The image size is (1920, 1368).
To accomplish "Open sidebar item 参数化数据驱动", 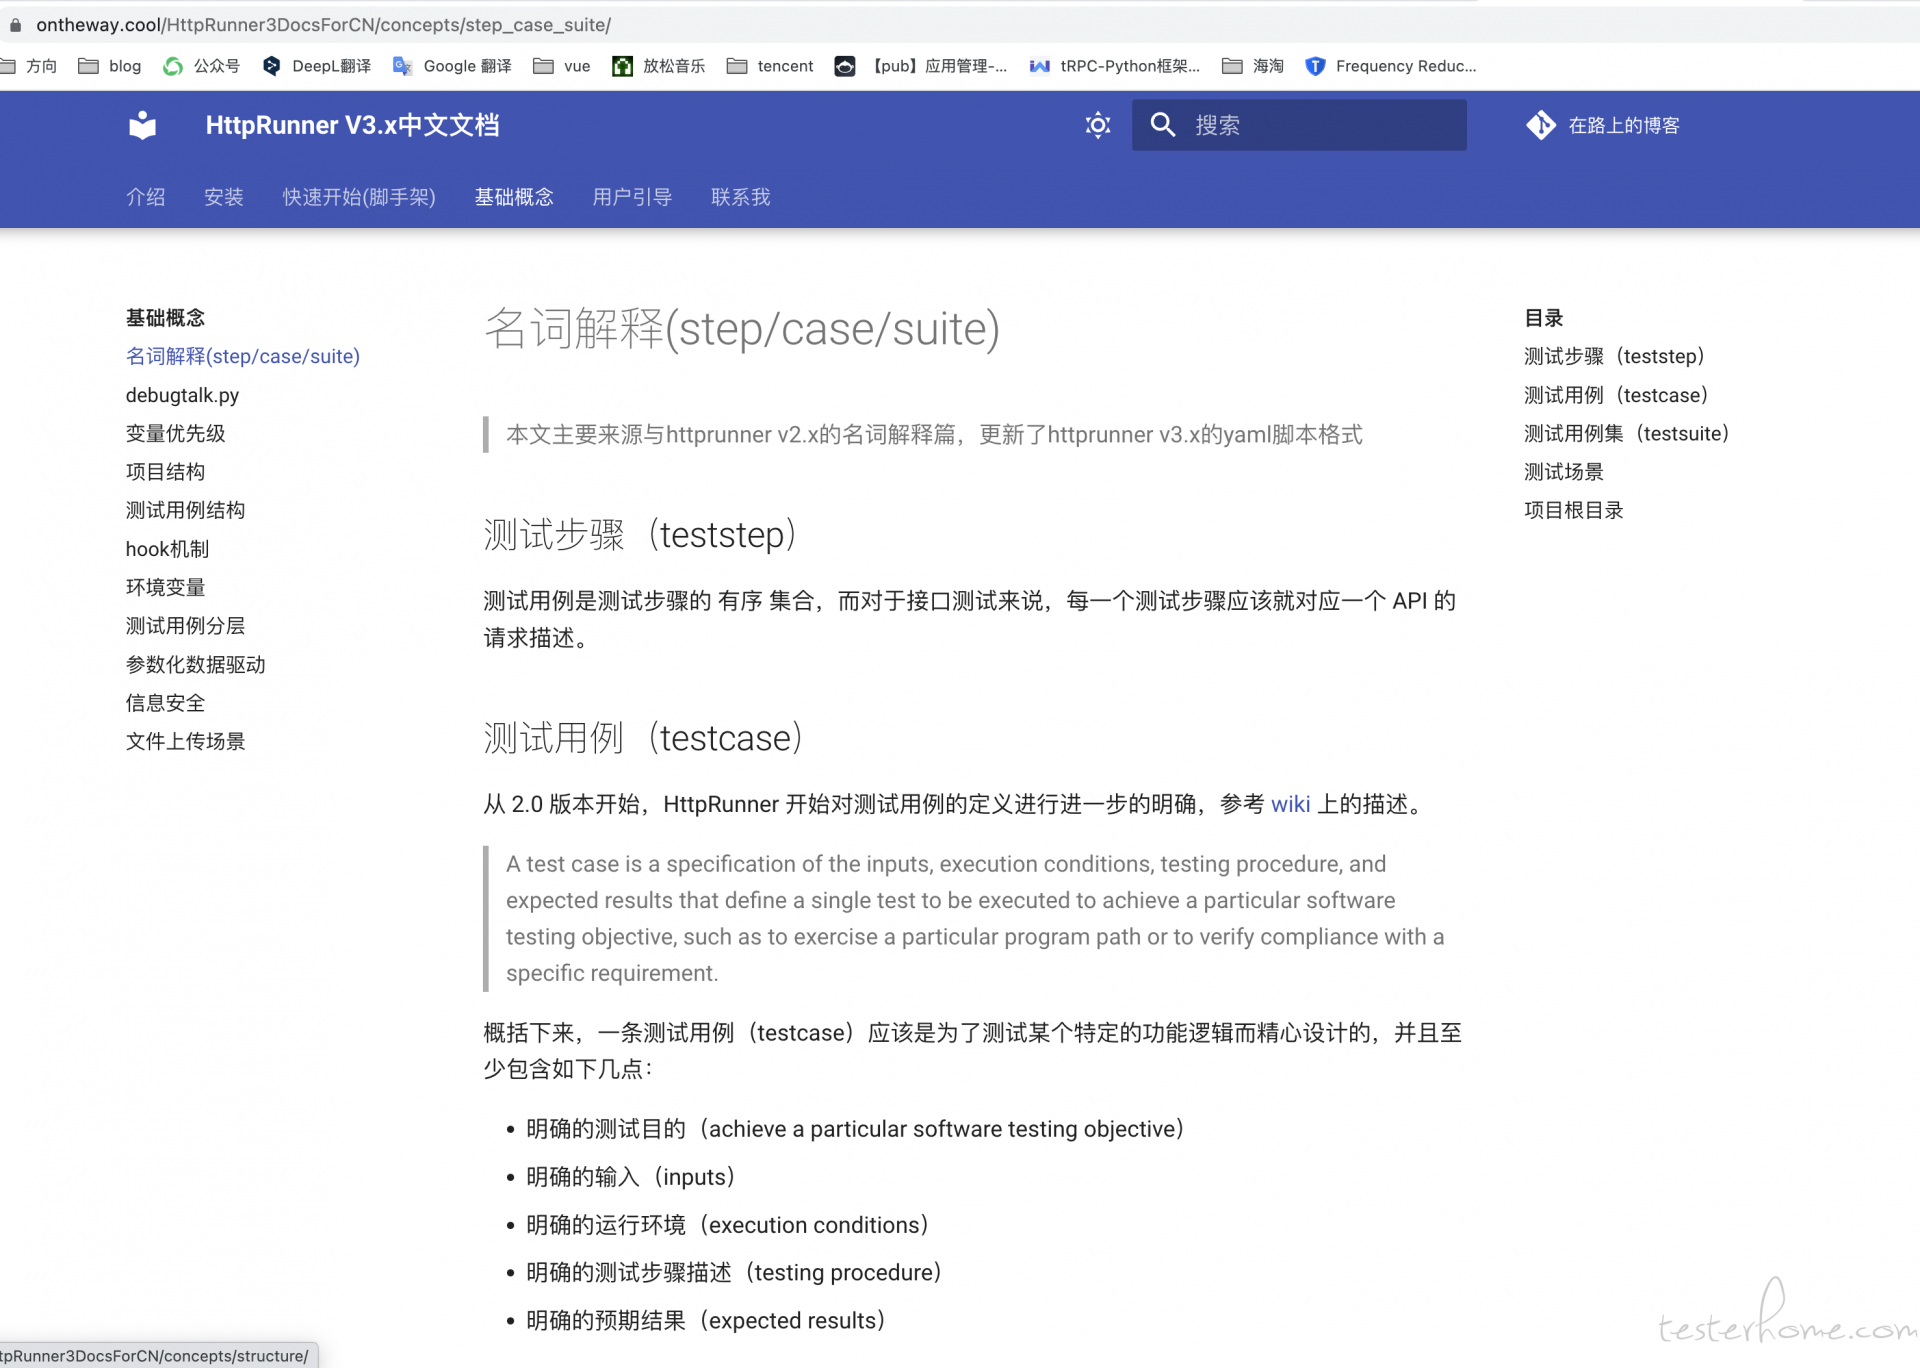I will point(196,664).
